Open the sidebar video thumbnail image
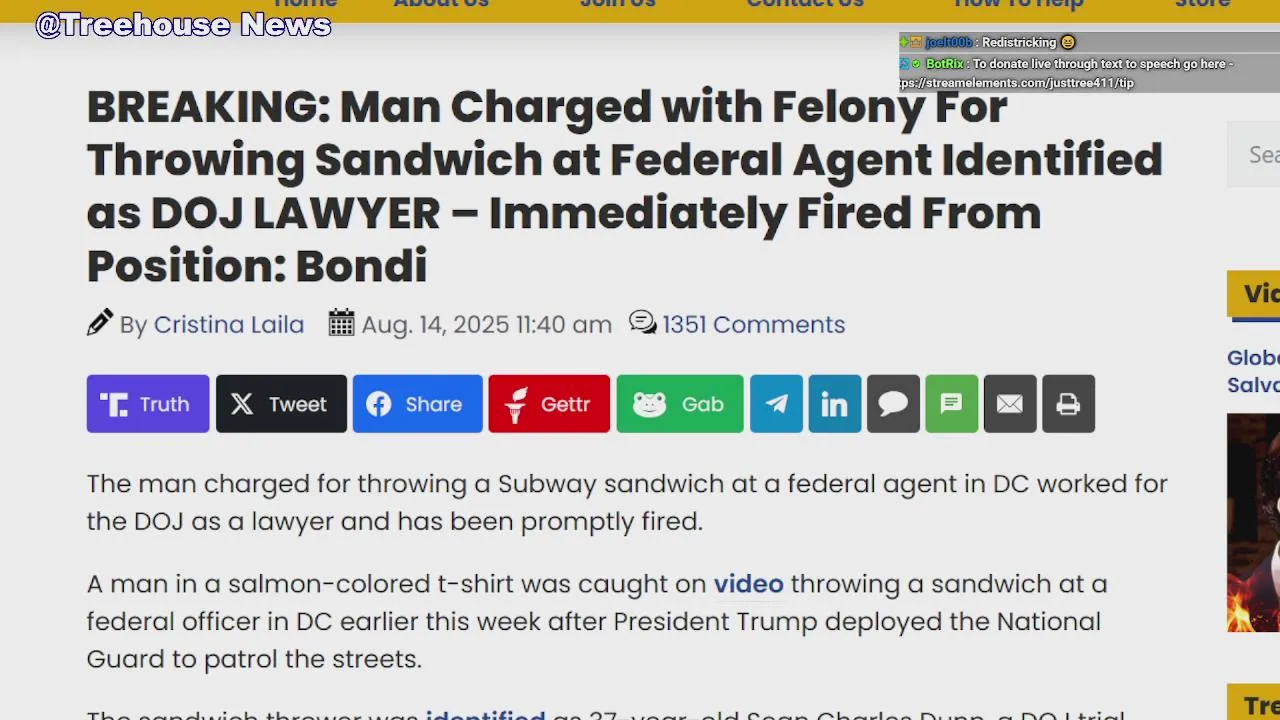This screenshot has height=720, width=1280. point(1254,523)
